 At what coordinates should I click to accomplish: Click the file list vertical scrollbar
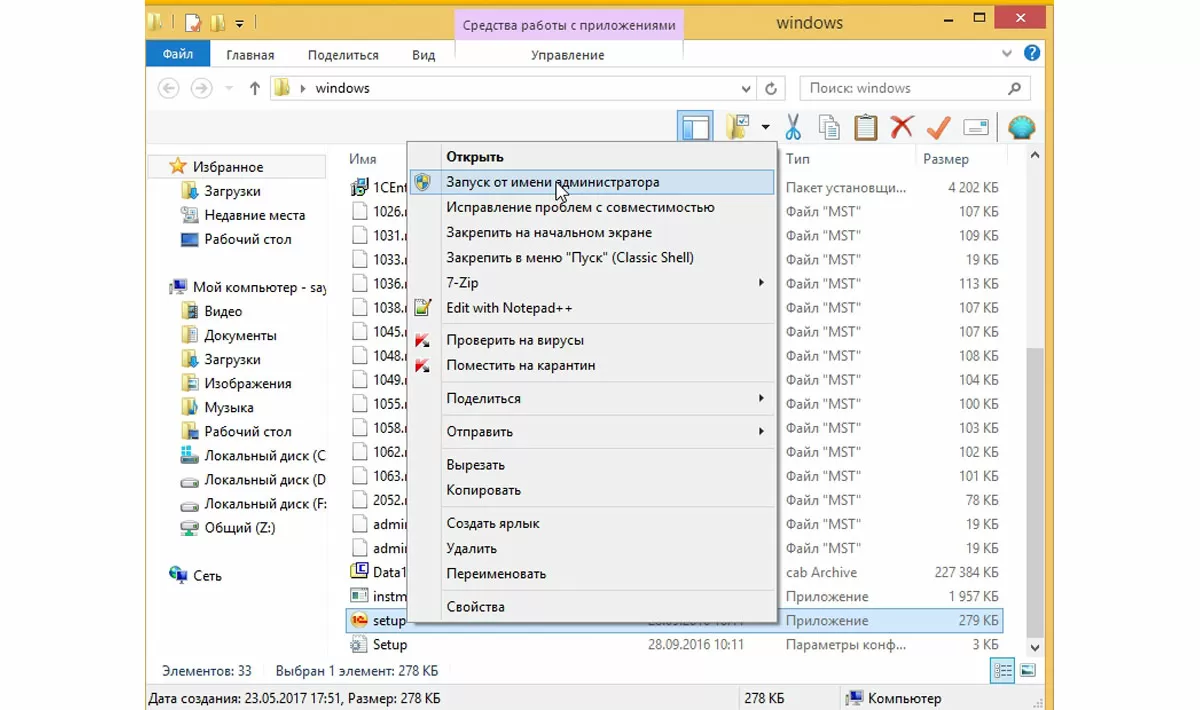click(x=1035, y=491)
